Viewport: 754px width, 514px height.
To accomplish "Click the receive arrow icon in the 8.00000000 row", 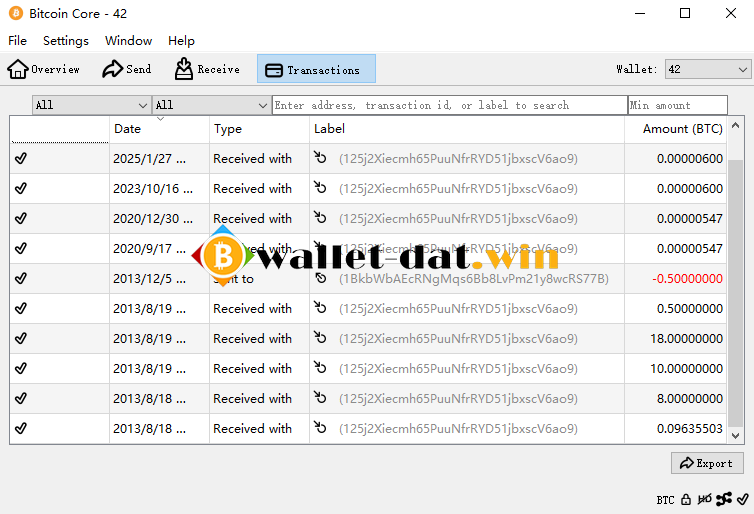I will [320, 397].
